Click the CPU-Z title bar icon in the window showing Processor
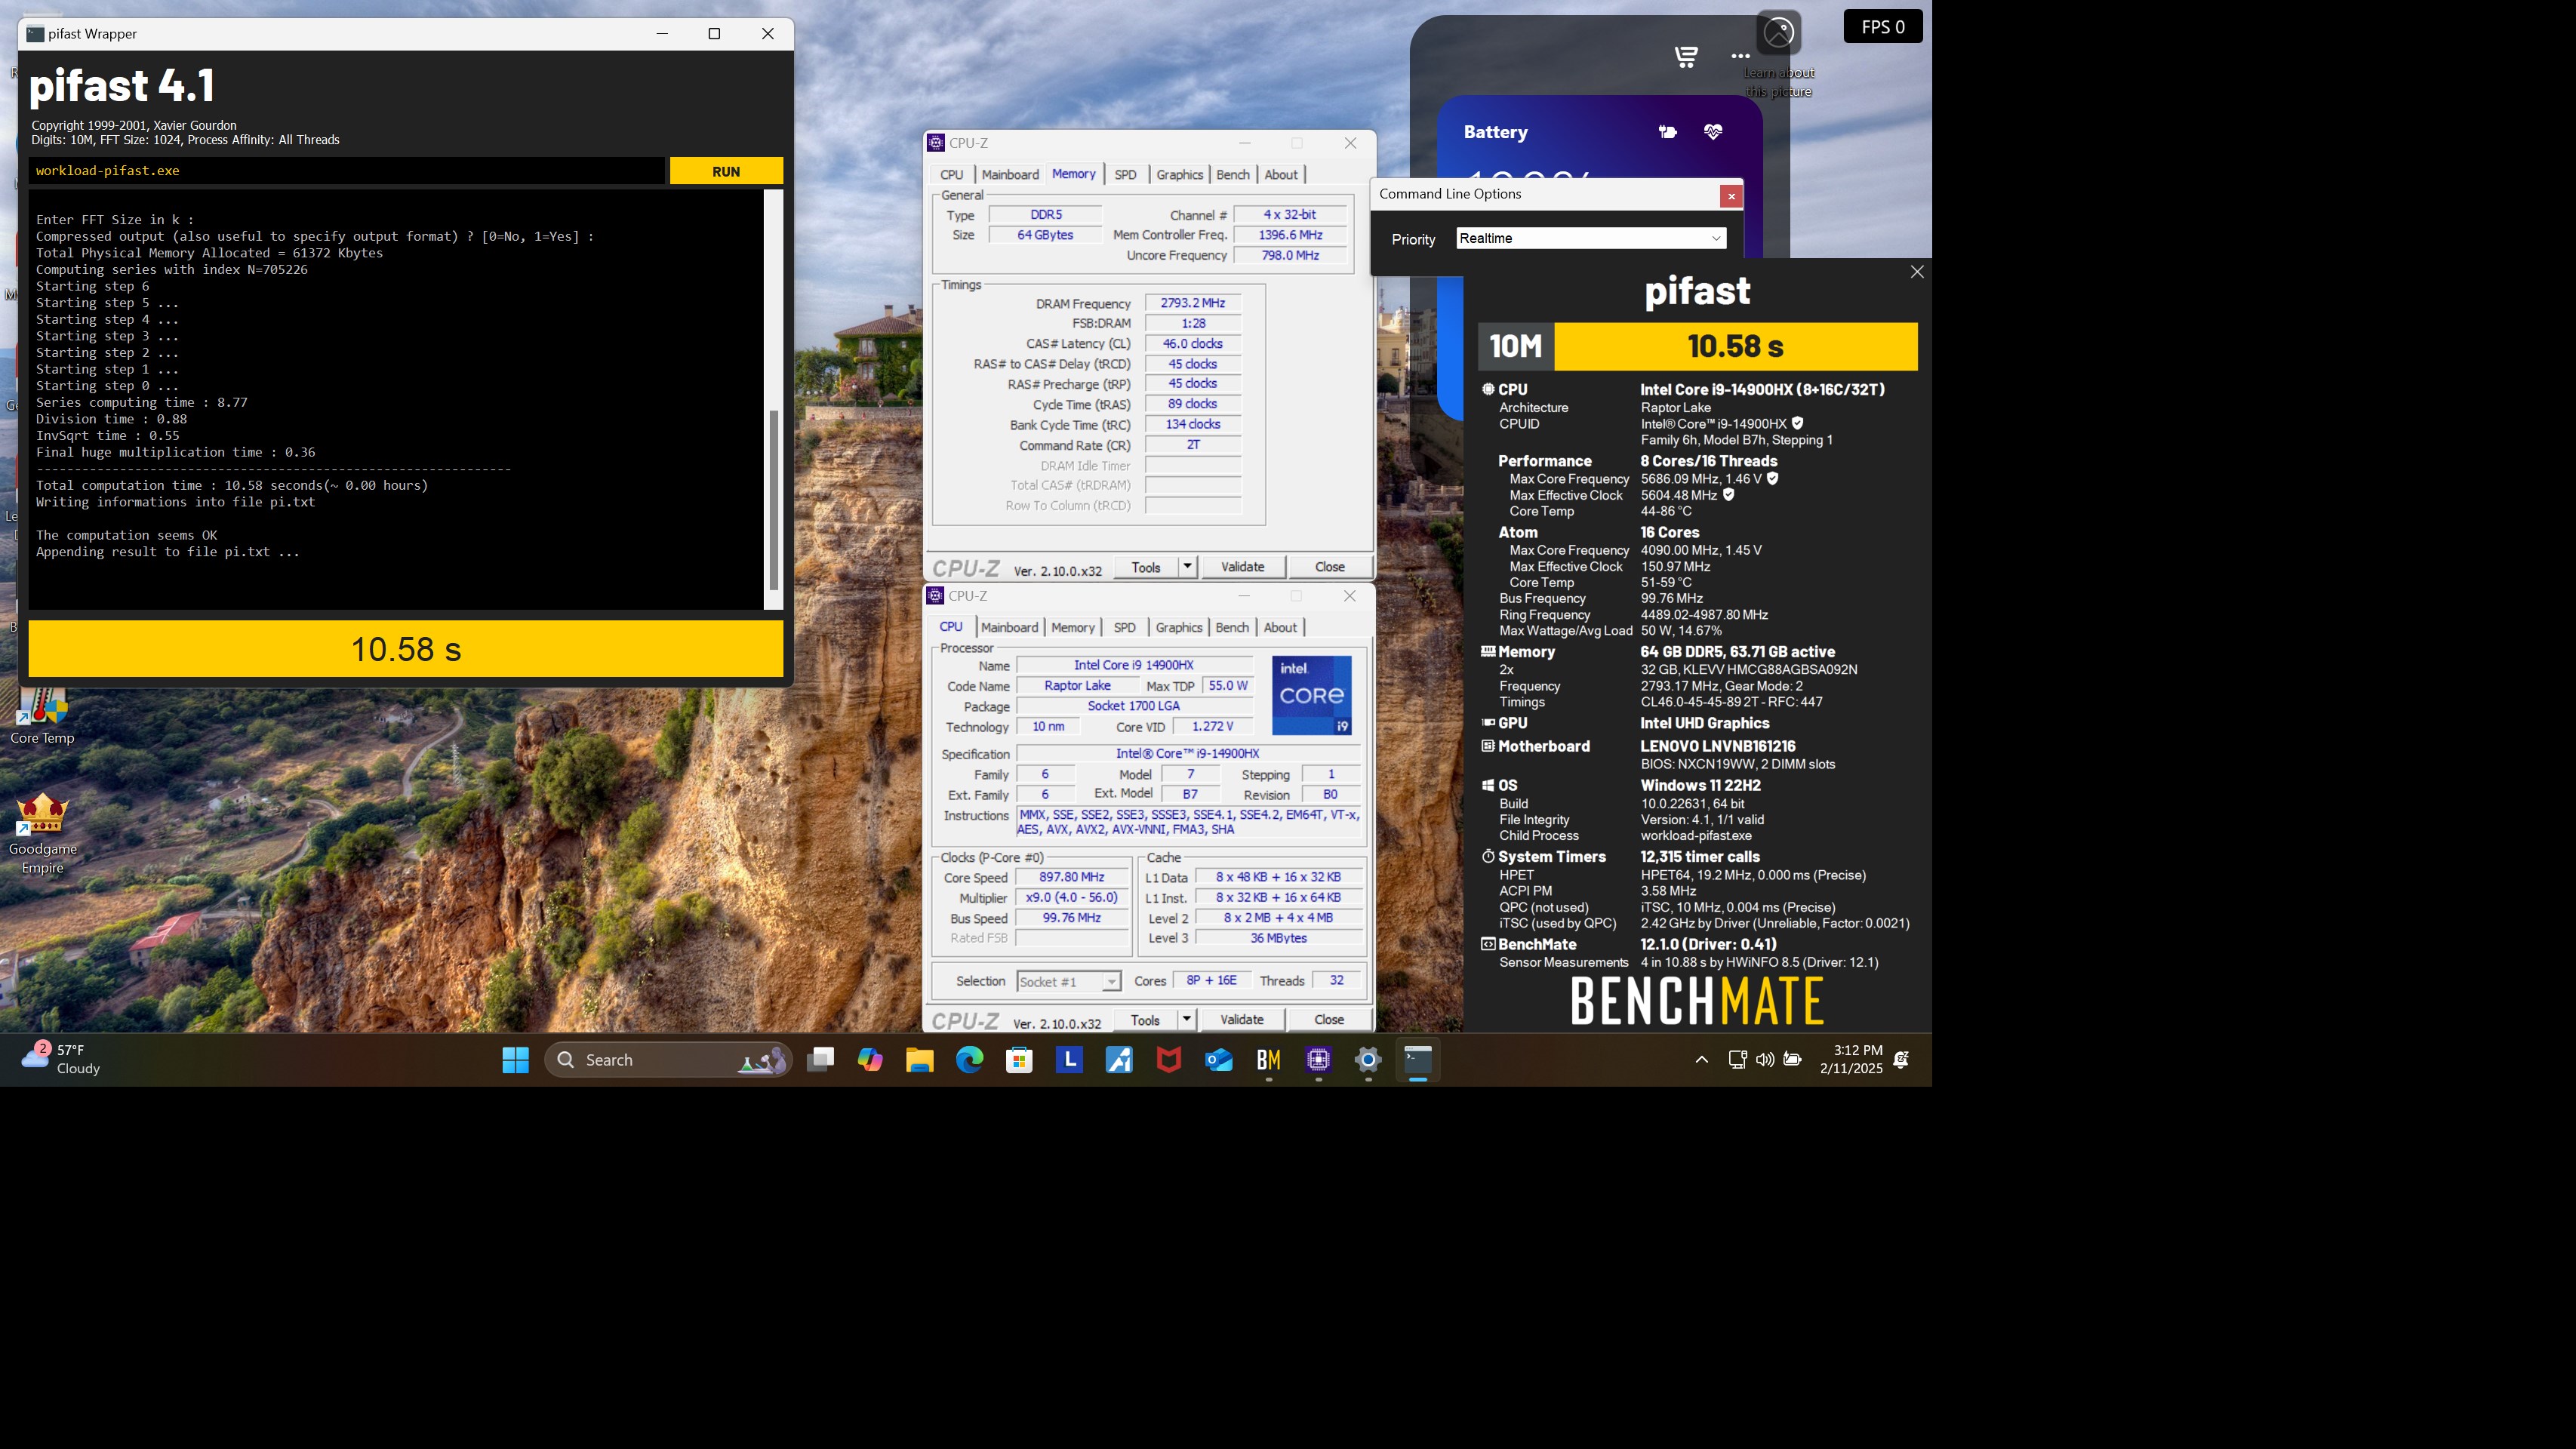Viewport: 2576px width, 1449px height. [936, 596]
